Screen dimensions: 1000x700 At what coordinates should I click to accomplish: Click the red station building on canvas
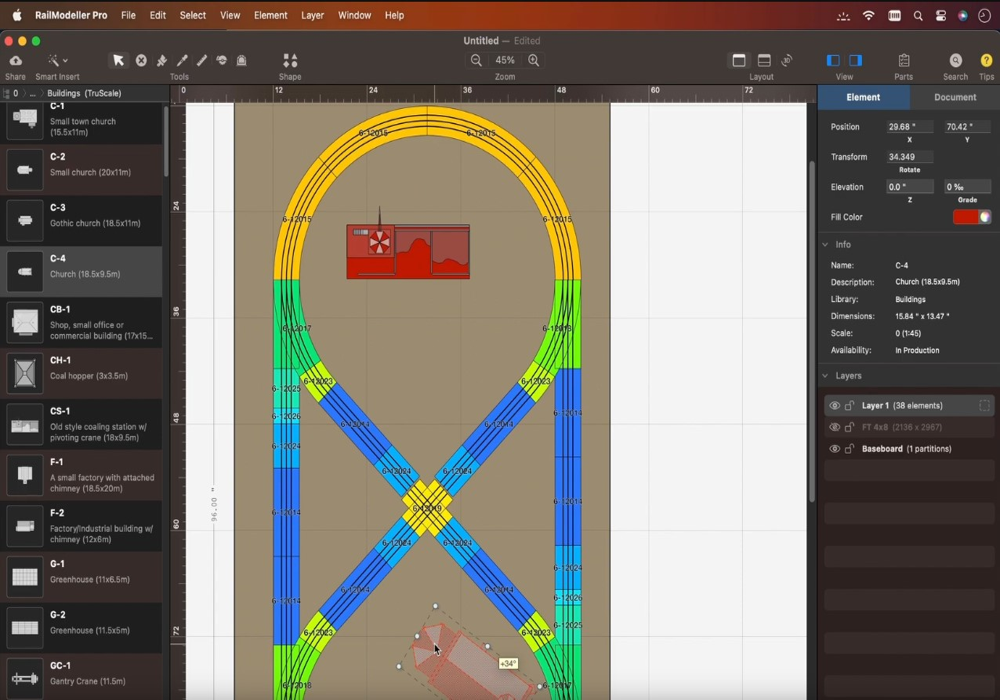pyautogui.click(x=408, y=251)
